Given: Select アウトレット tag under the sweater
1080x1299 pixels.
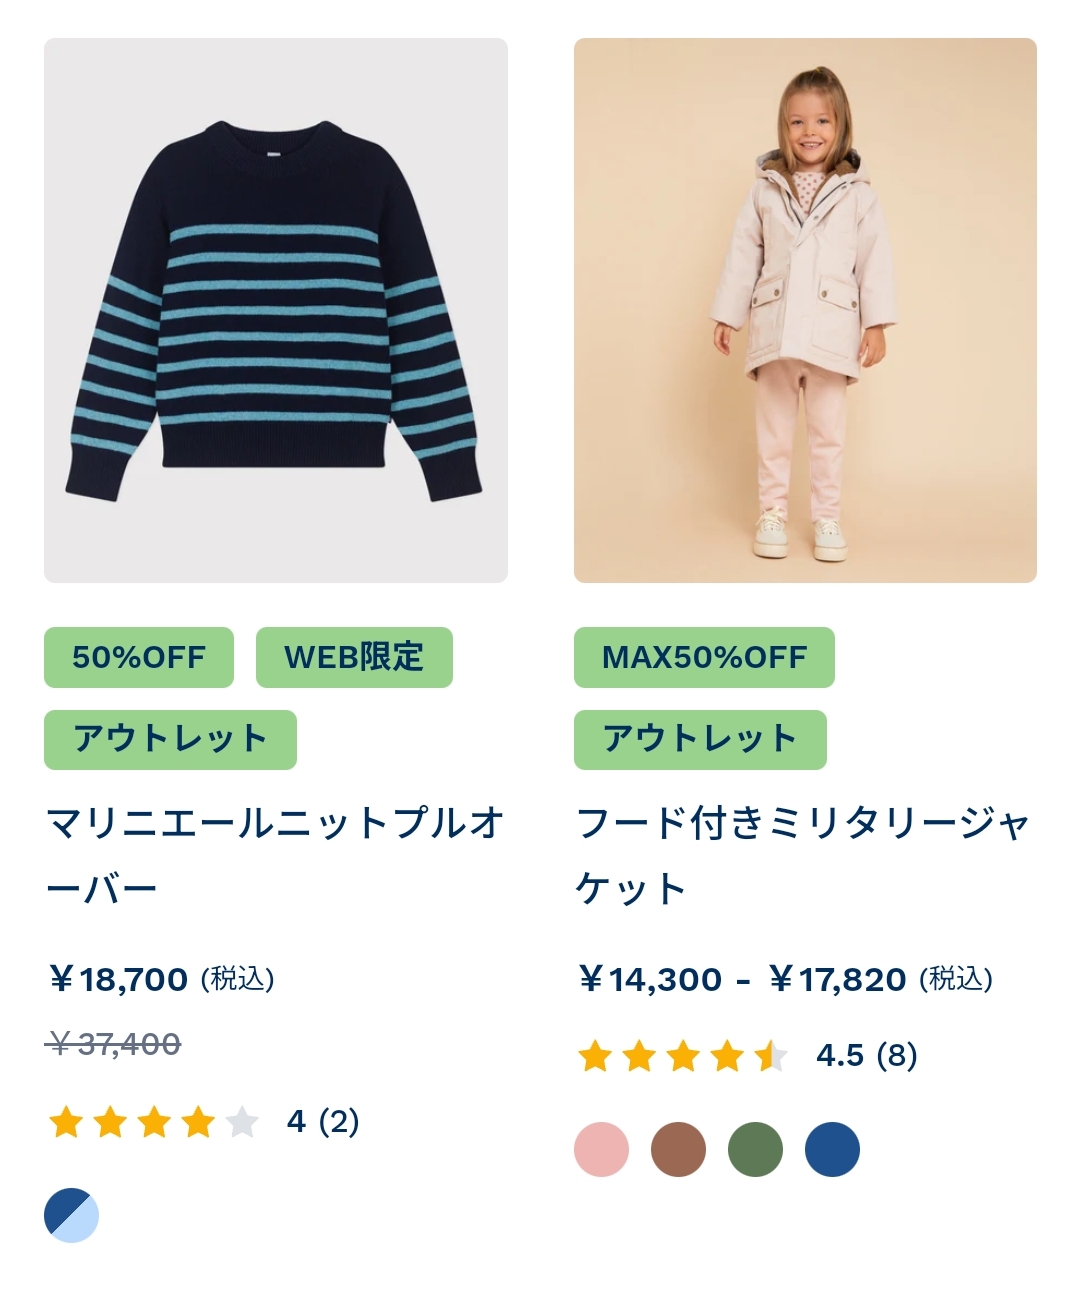Looking at the screenshot, I should [x=170, y=740].
